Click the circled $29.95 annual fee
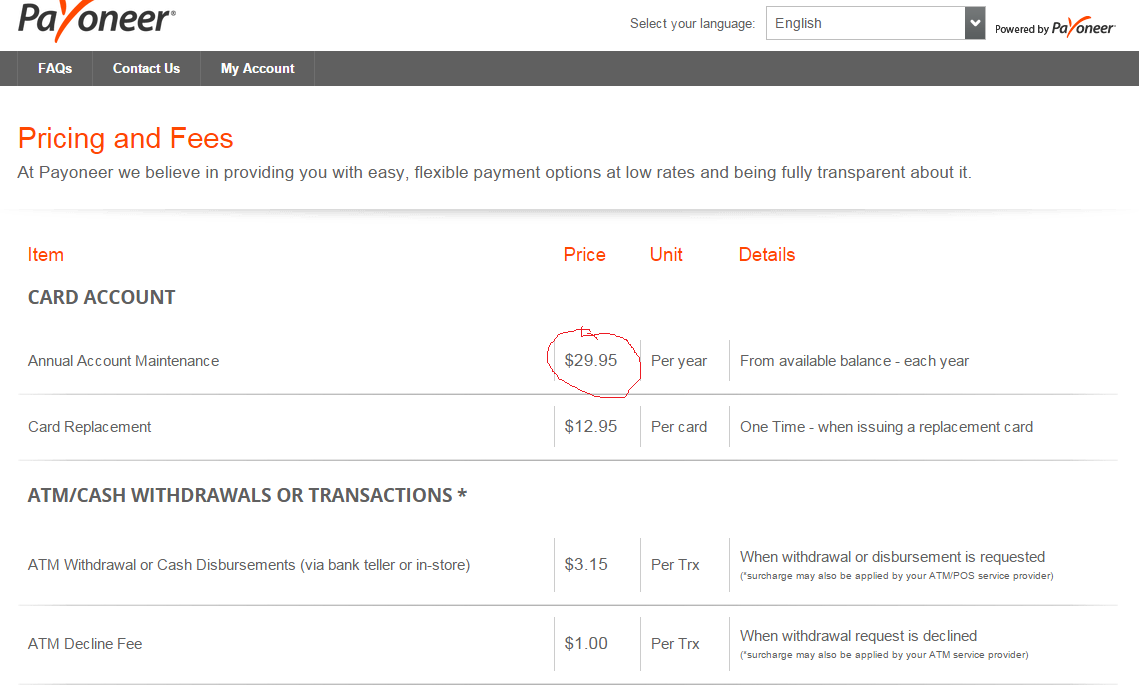Image resolution: width=1139 pixels, height=696 pixels. tap(591, 361)
